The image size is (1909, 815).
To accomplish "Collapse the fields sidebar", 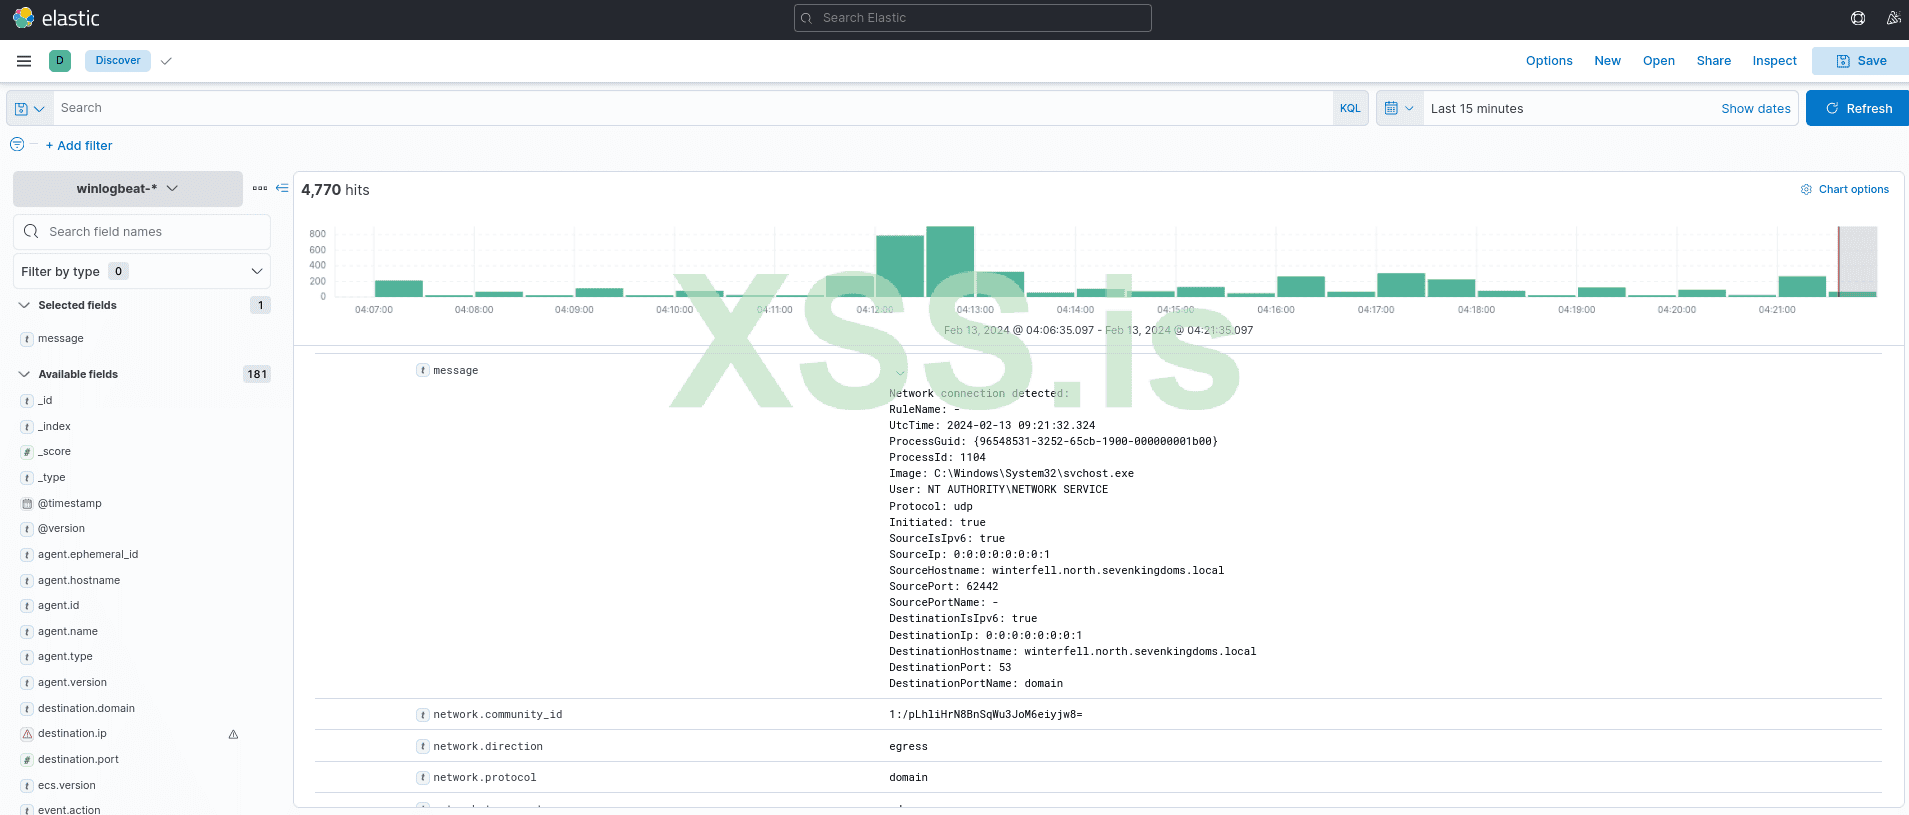I will pos(282,188).
